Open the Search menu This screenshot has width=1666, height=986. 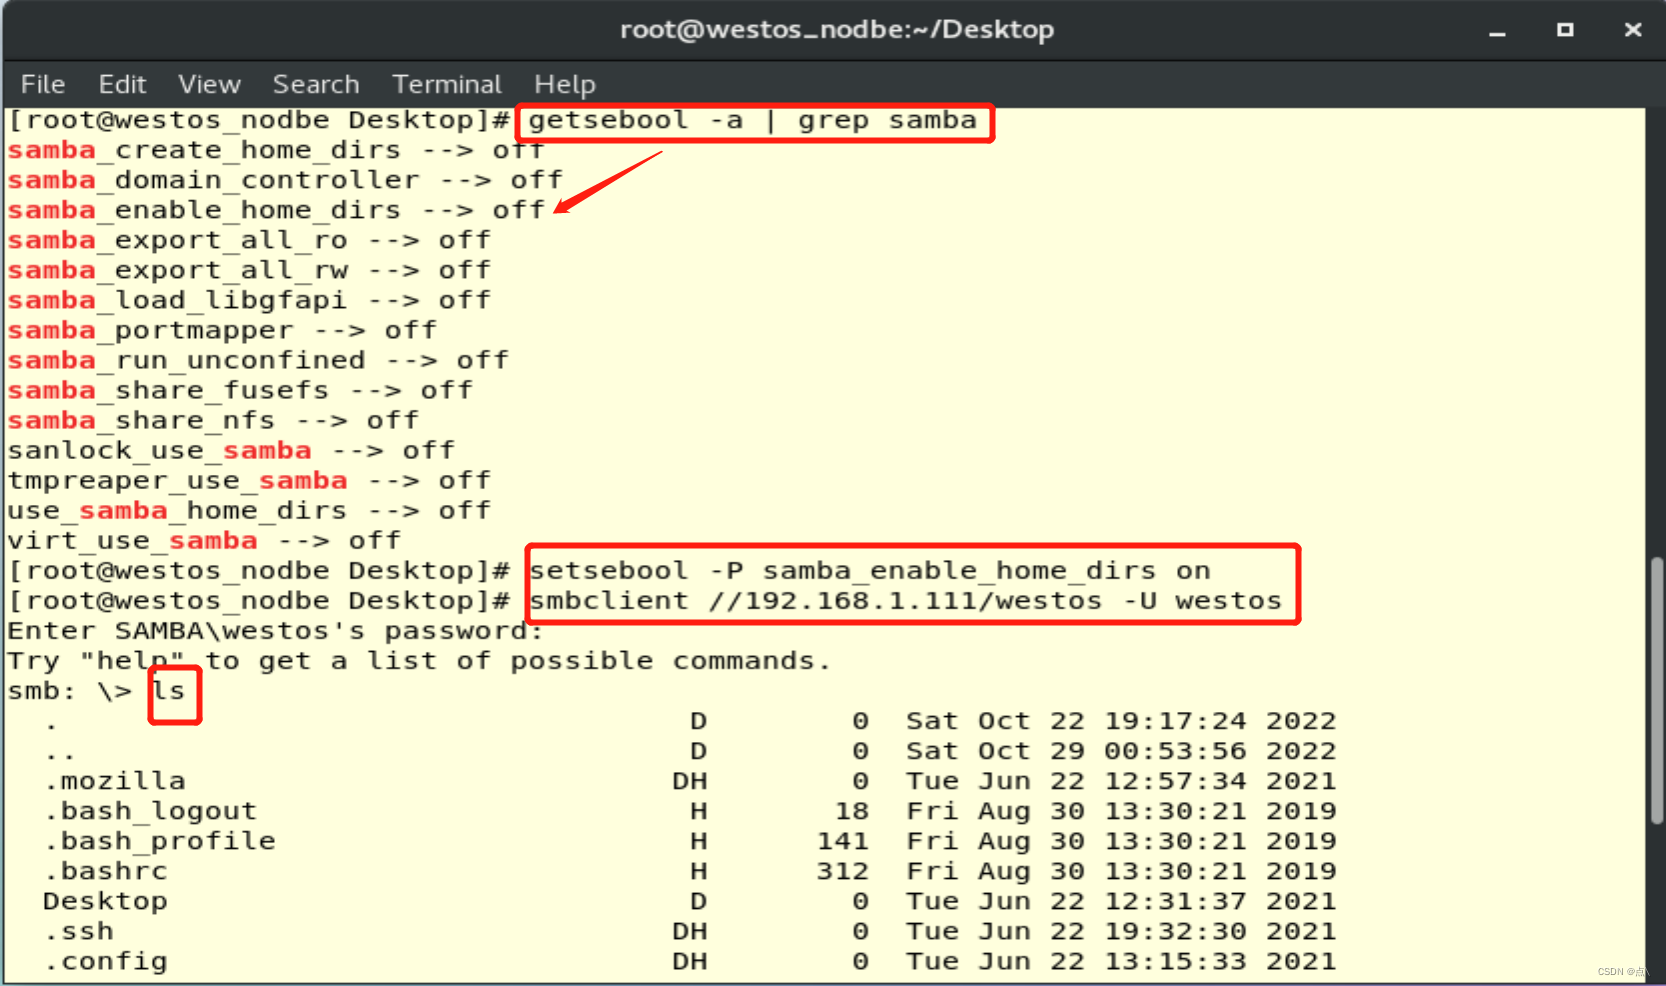click(x=315, y=84)
